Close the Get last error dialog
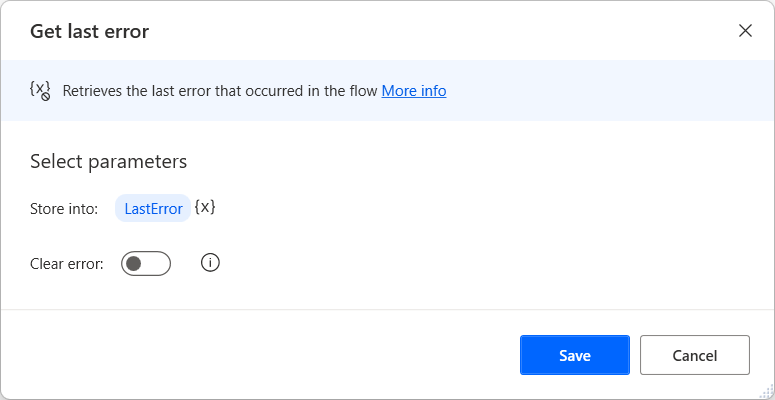Viewport: 775px width, 400px height. tap(745, 30)
